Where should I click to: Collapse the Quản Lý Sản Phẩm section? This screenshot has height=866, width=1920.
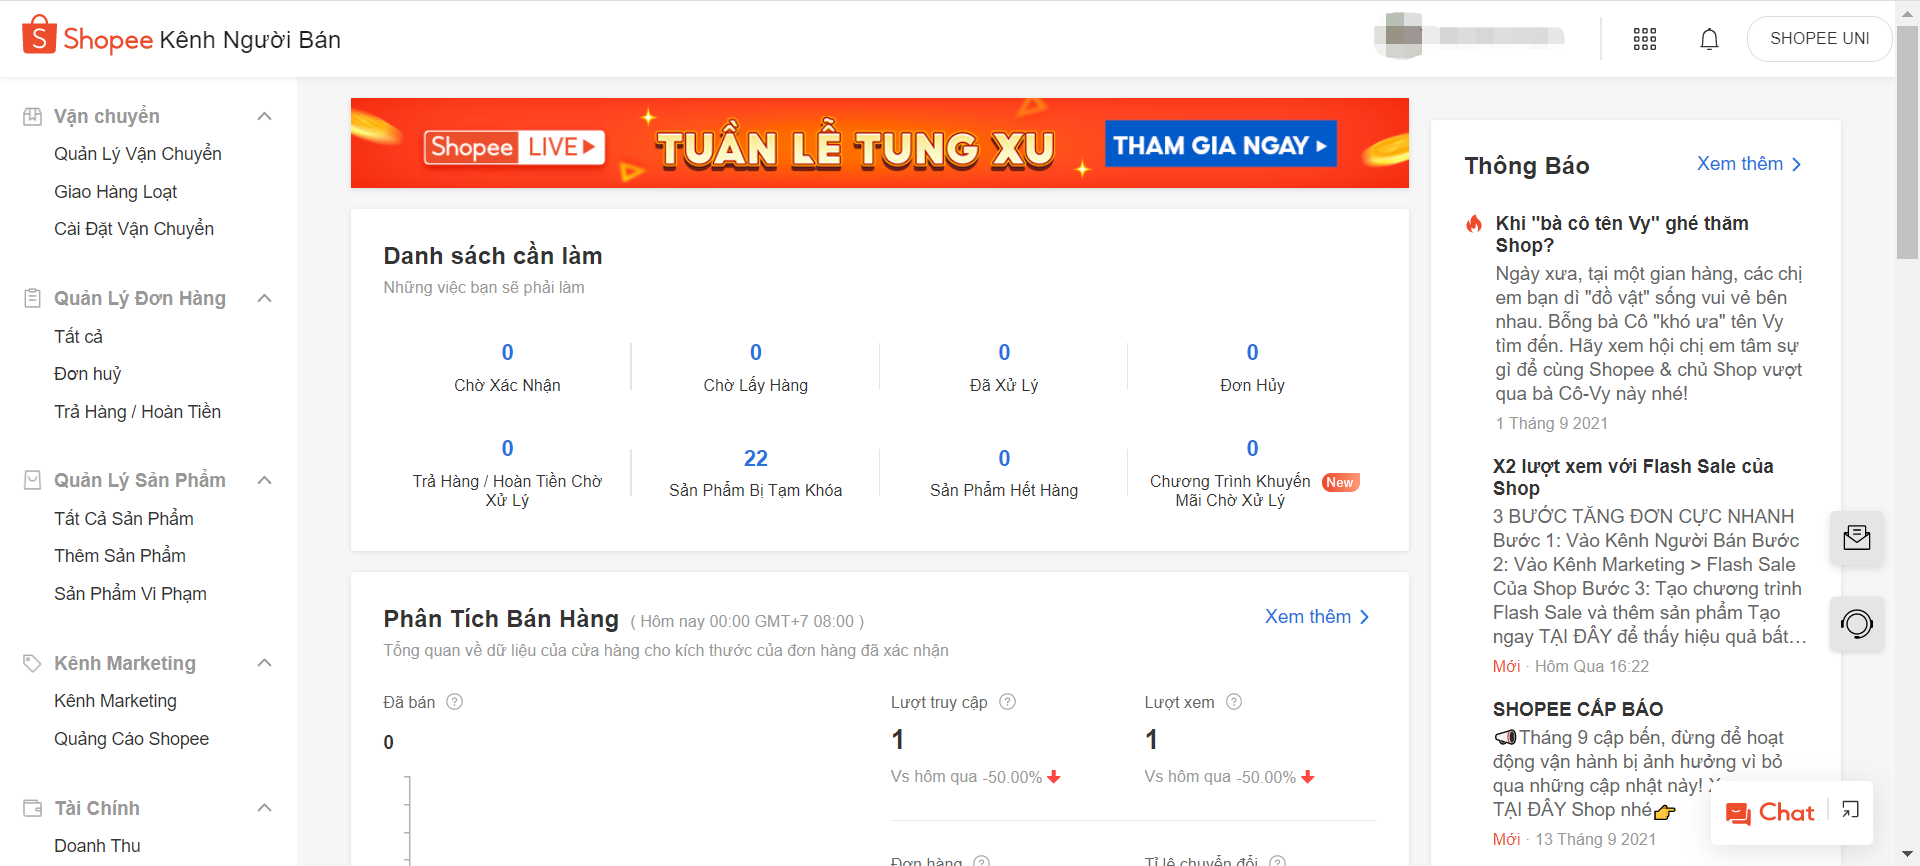pyautogui.click(x=265, y=480)
